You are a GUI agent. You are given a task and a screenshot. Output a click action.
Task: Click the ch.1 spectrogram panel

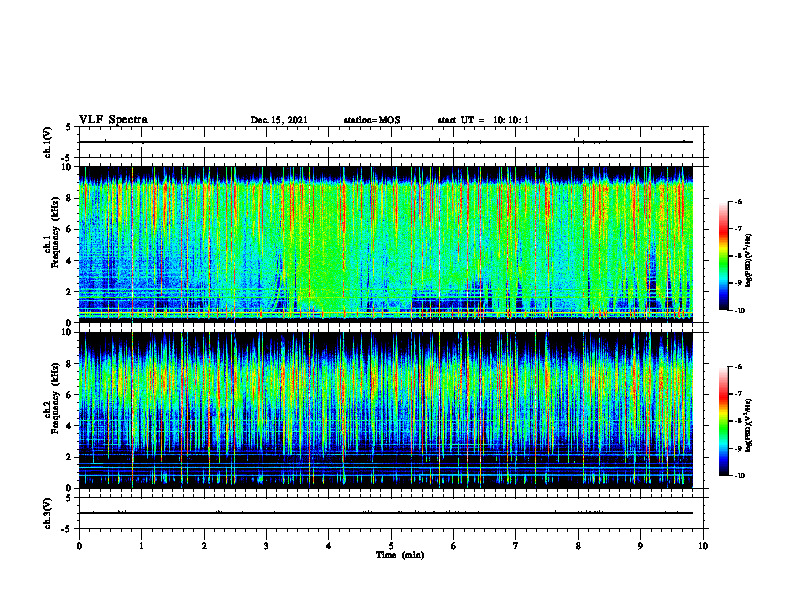pos(385,244)
